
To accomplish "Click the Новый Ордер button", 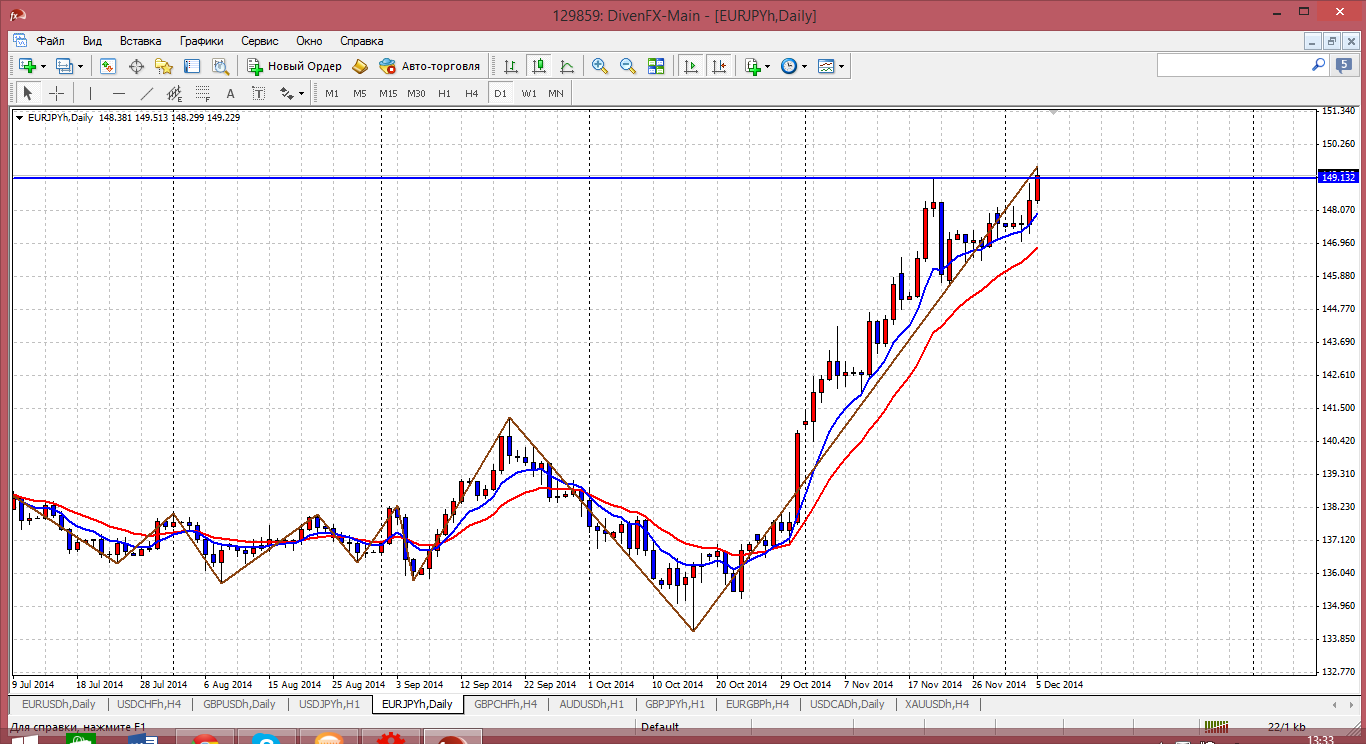I will [x=295, y=66].
